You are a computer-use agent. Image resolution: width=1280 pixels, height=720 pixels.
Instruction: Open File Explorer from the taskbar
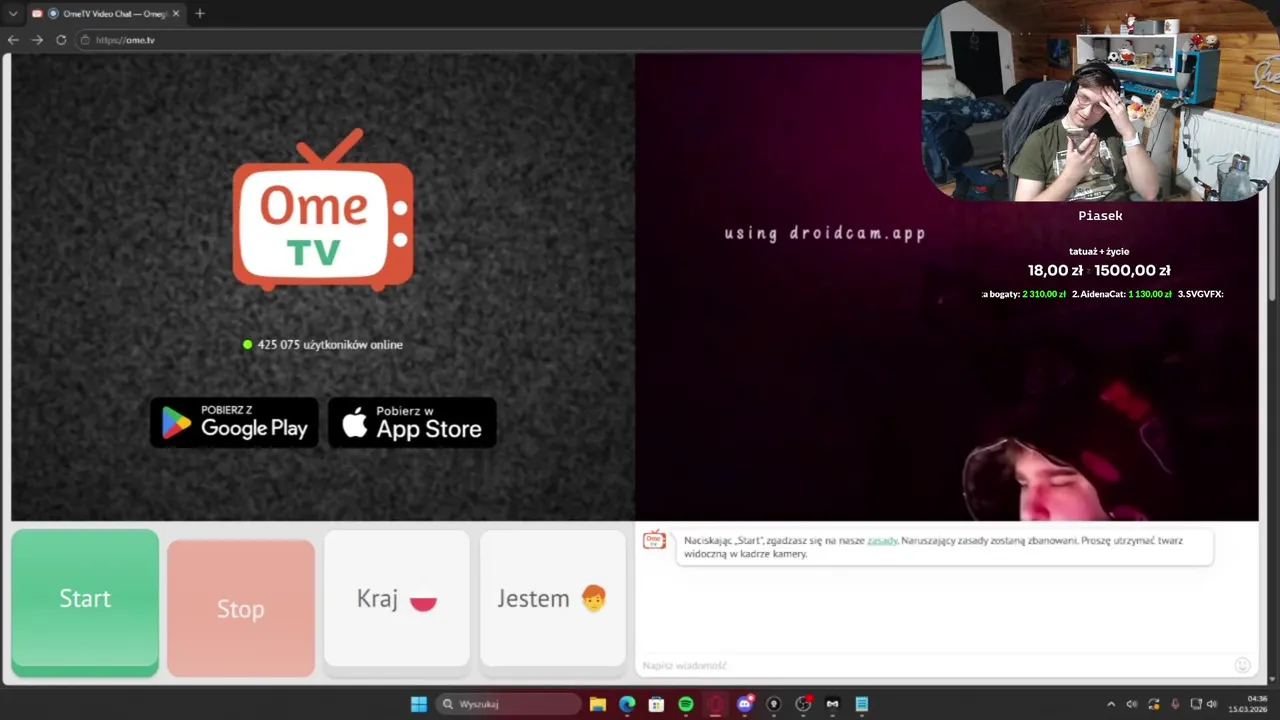[x=598, y=704]
